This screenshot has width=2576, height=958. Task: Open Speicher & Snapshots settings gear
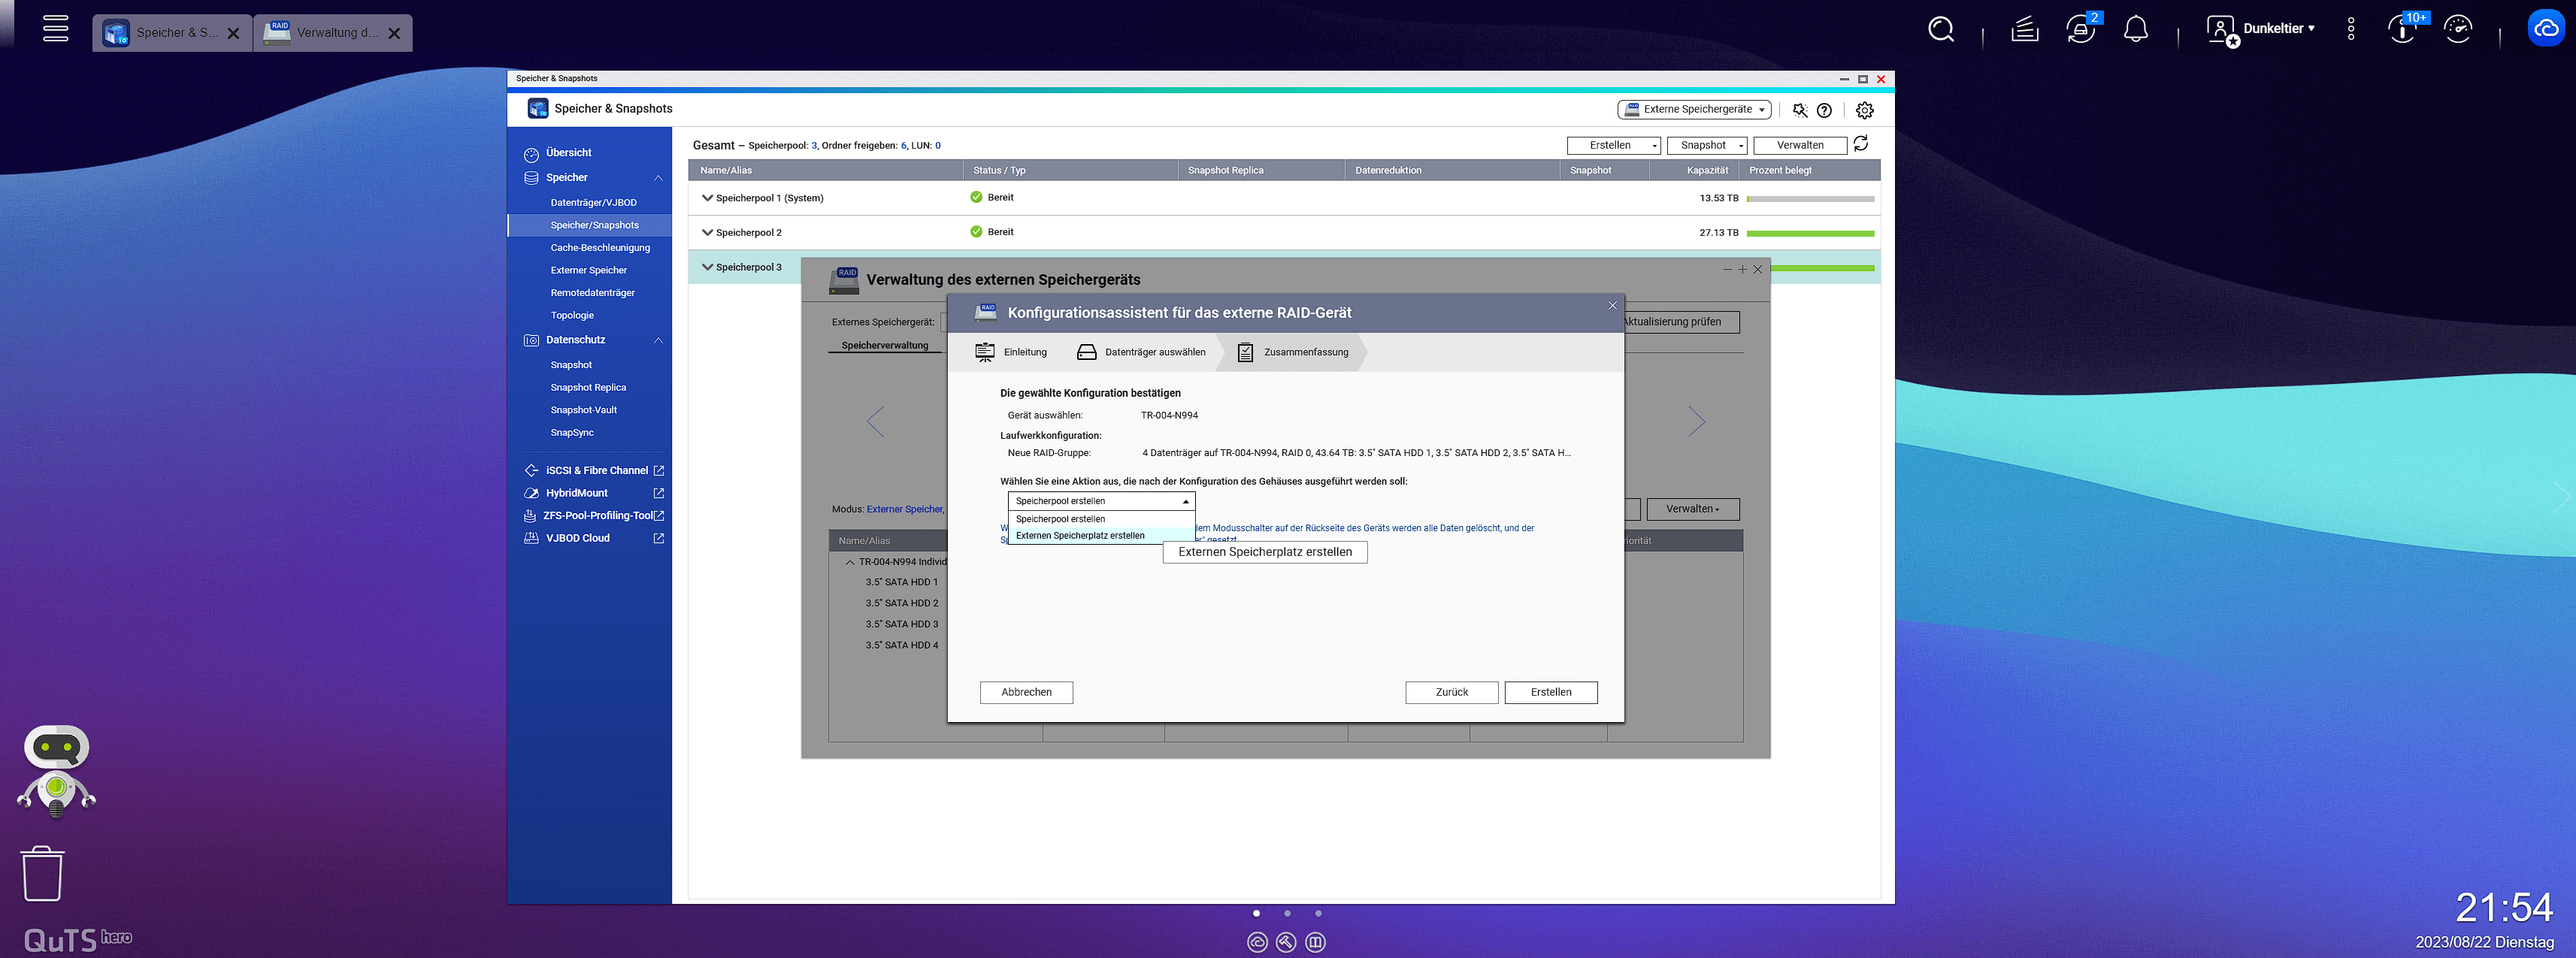coord(1865,110)
